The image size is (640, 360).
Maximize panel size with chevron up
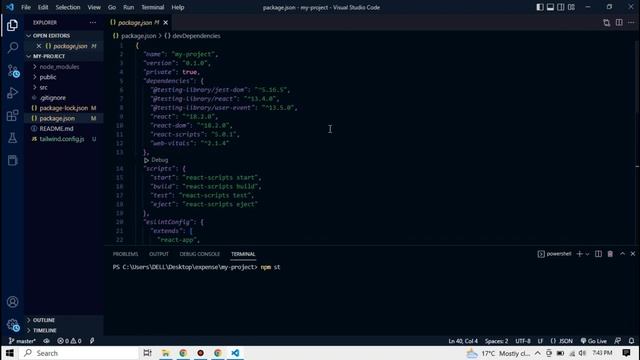(x=622, y=254)
